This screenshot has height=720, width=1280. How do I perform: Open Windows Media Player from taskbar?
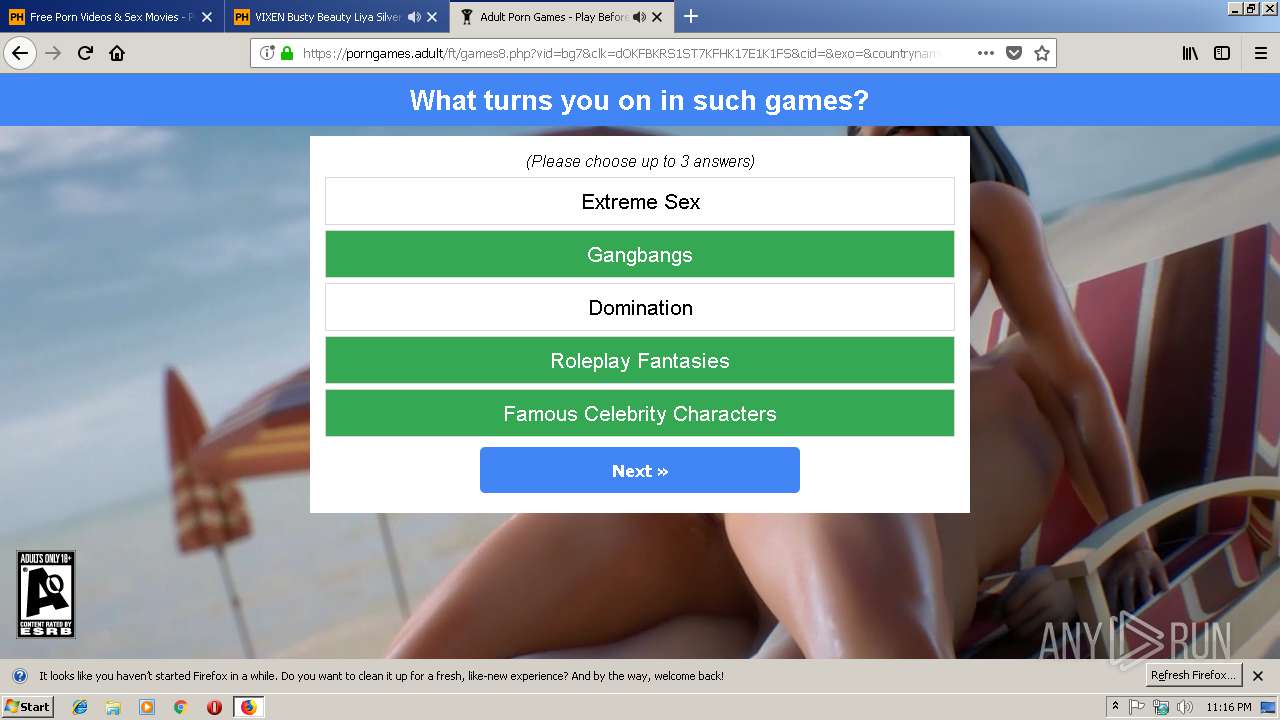point(147,707)
